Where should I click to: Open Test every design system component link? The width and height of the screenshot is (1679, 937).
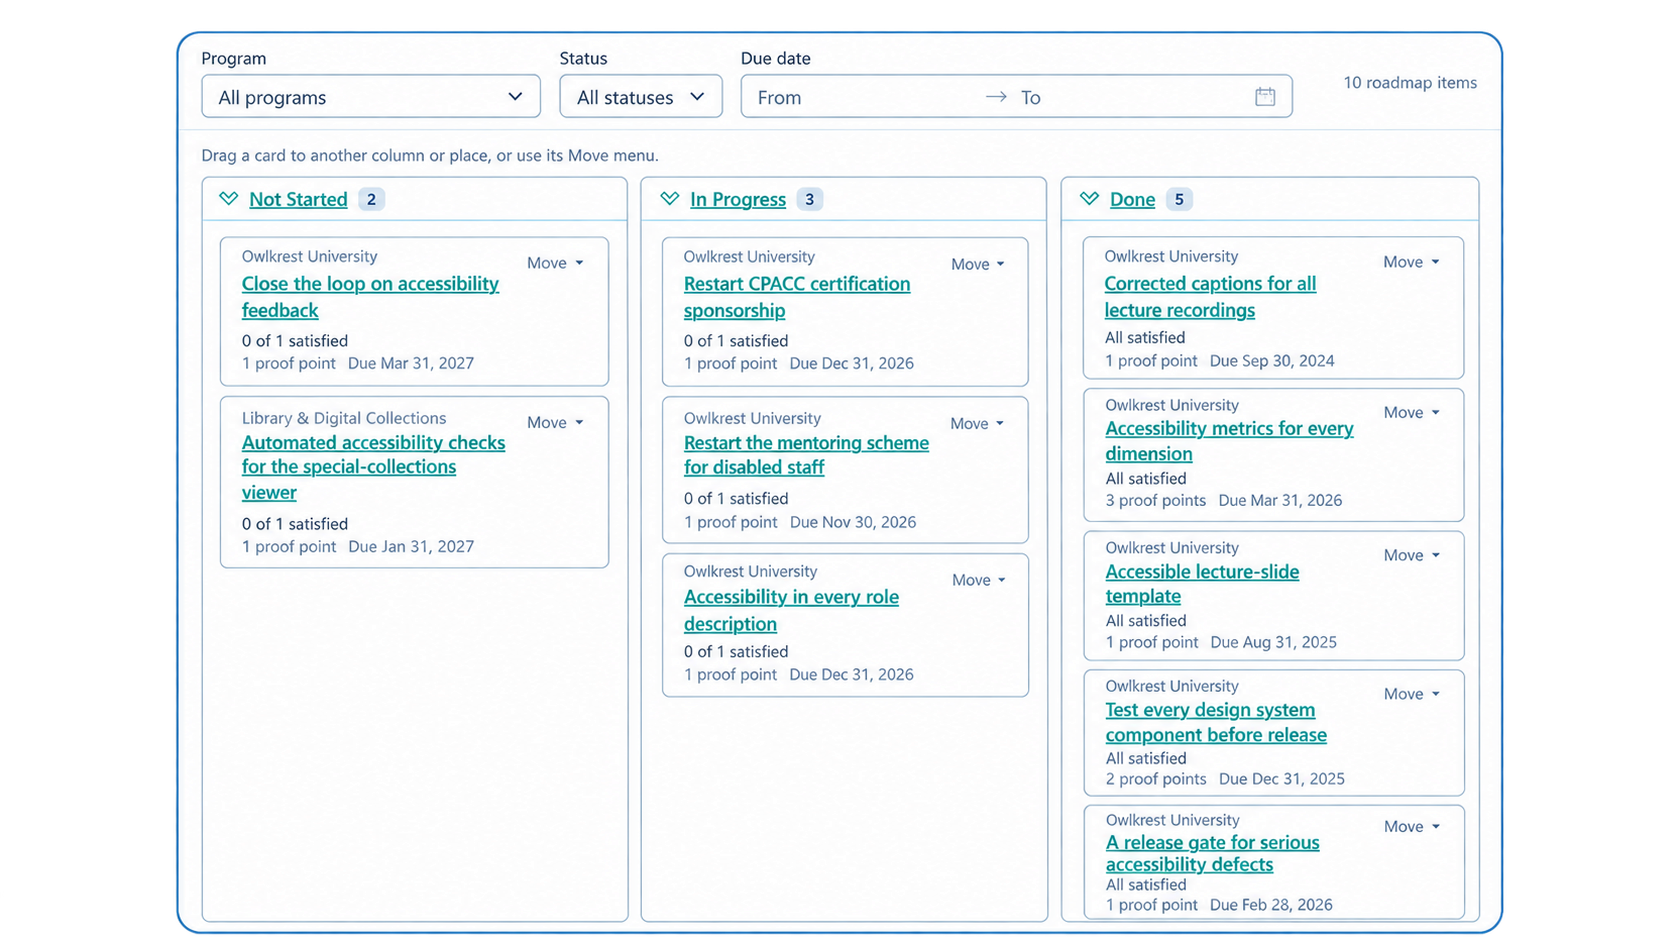pos(1216,722)
